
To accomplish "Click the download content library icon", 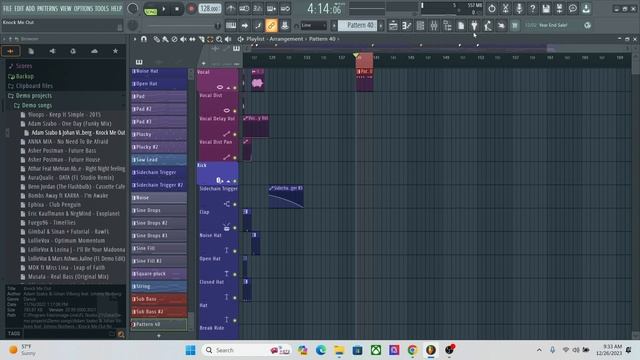I will click(586, 9).
